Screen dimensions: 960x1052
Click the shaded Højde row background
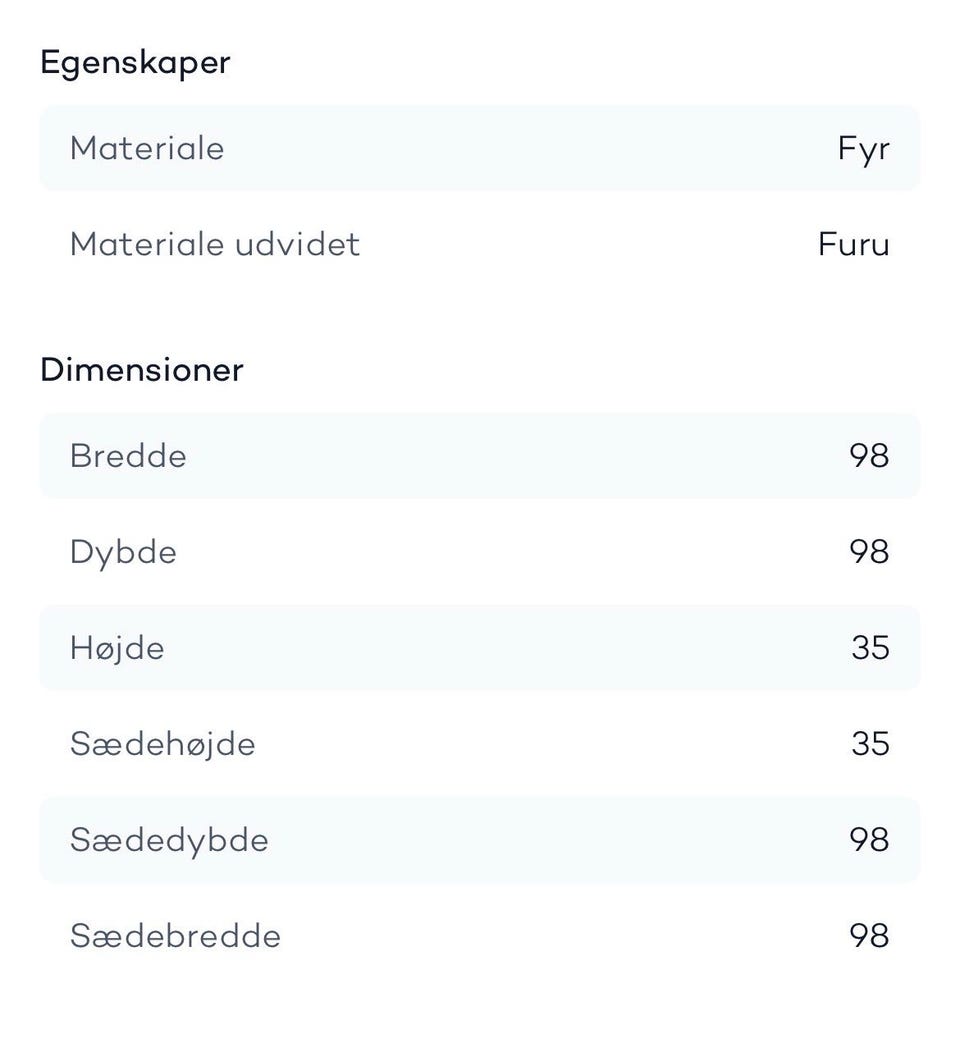[480, 648]
